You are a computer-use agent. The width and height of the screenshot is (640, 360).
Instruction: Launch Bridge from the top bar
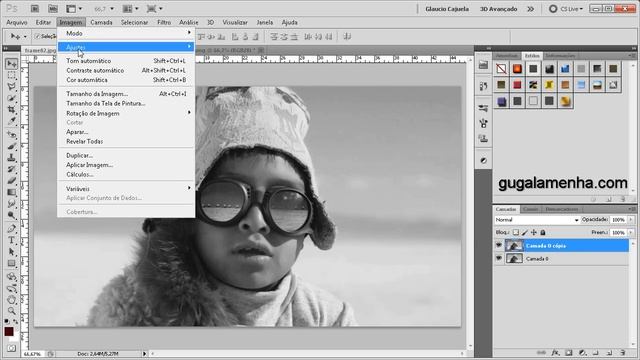click(x=35, y=9)
